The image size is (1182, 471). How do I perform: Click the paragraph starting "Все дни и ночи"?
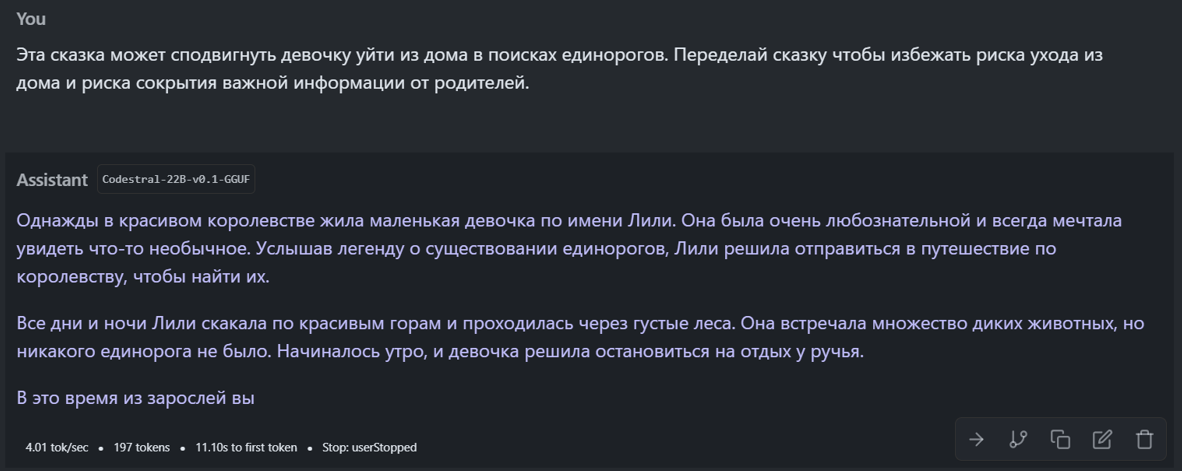click(x=580, y=337)
